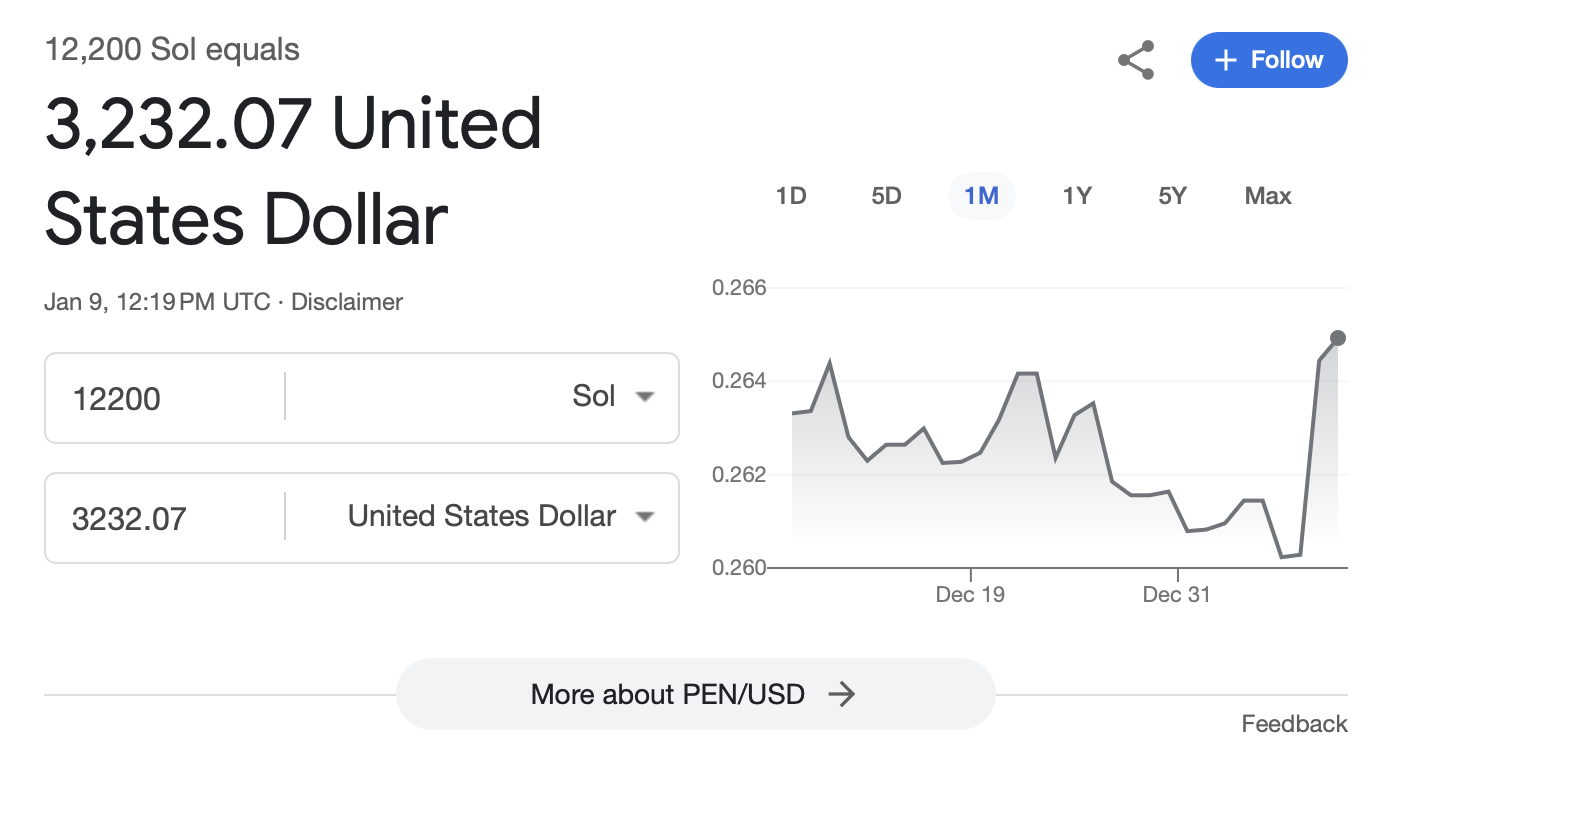1574x816 pixels.
Task: Click the plus icon on Follow button
Action: 1226,60
